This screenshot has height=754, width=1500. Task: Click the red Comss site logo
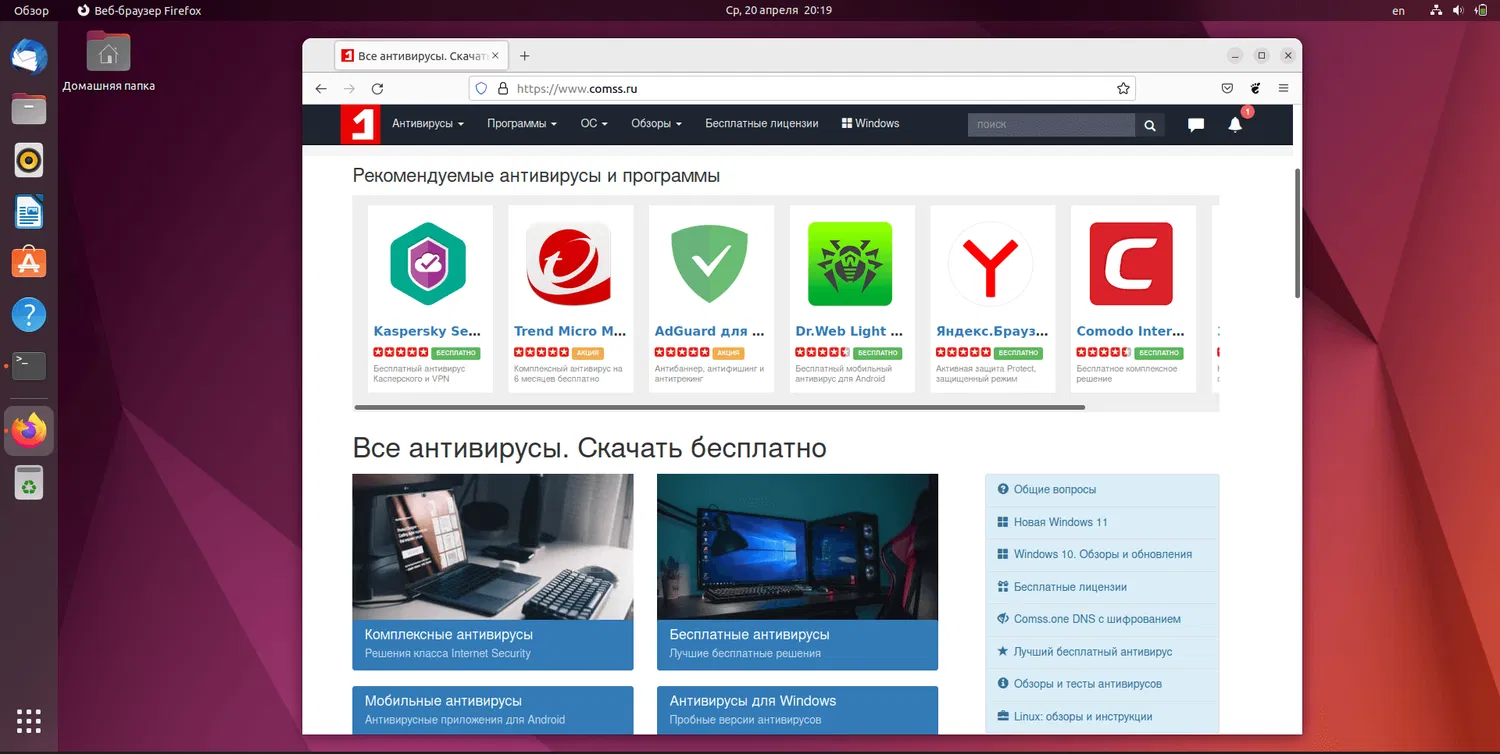coord(360,124)
